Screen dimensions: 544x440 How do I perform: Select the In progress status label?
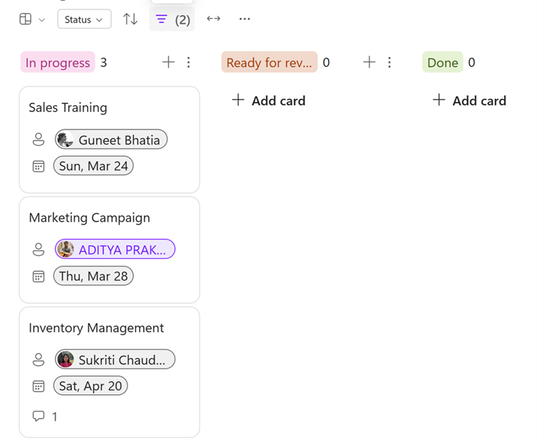pos(58,62)
